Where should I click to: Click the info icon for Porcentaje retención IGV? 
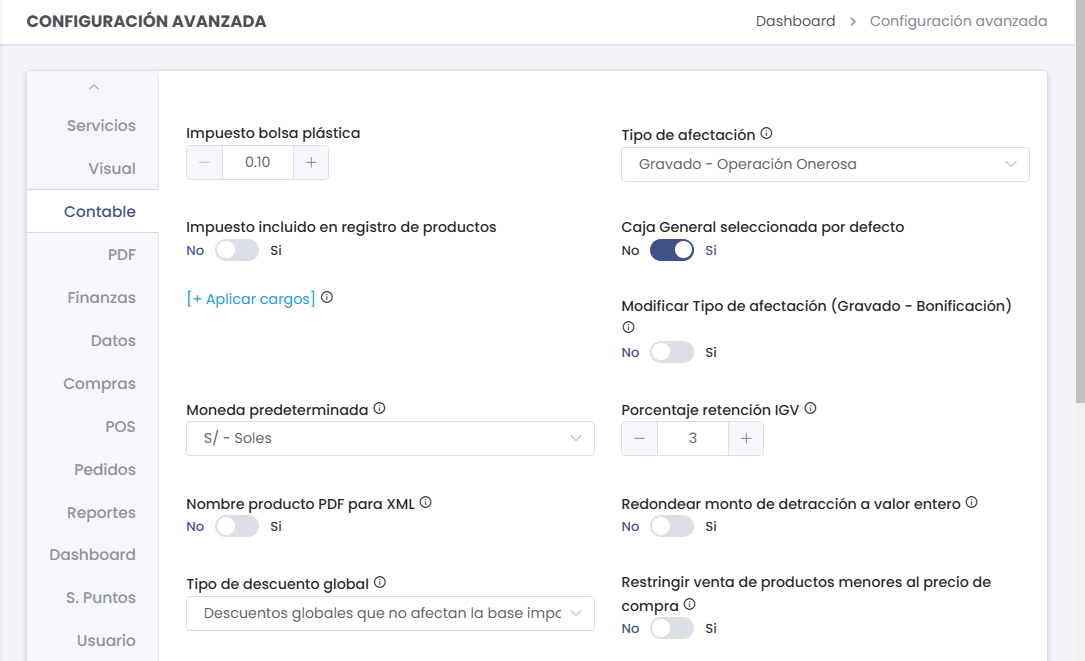[810, 407]
